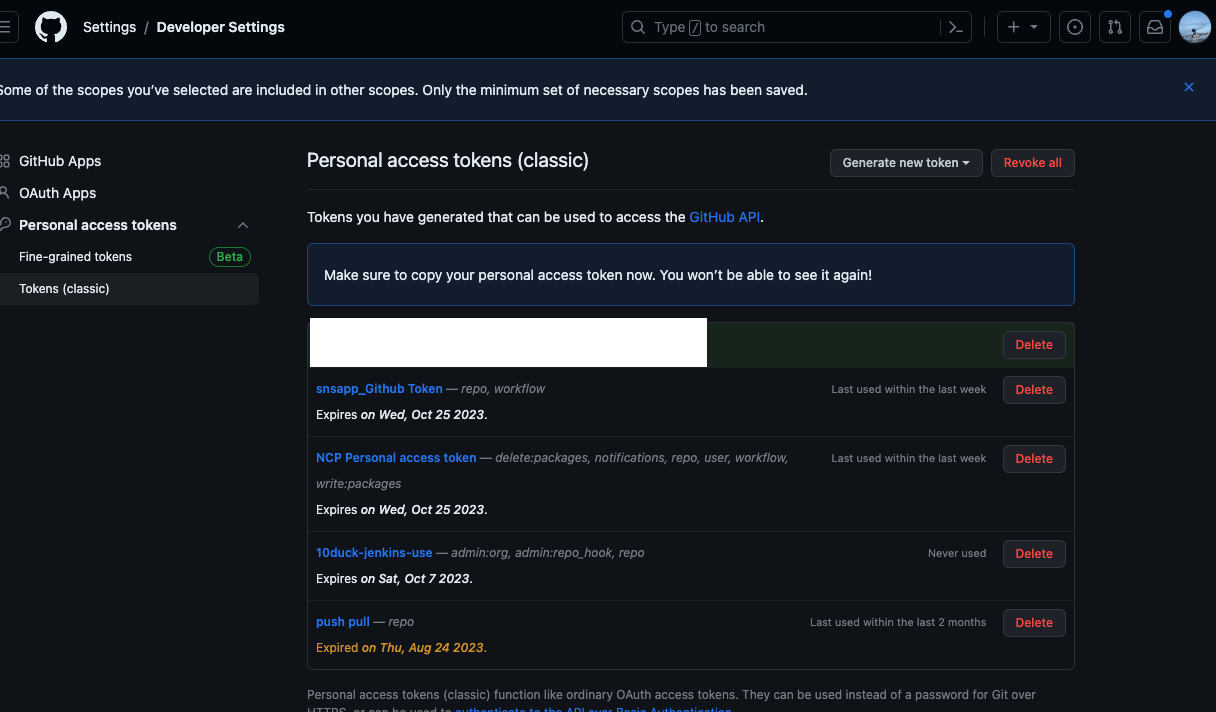Click the Revoke all button
The height and width of the screenshot is (712, 1216).
point(1033,163)
